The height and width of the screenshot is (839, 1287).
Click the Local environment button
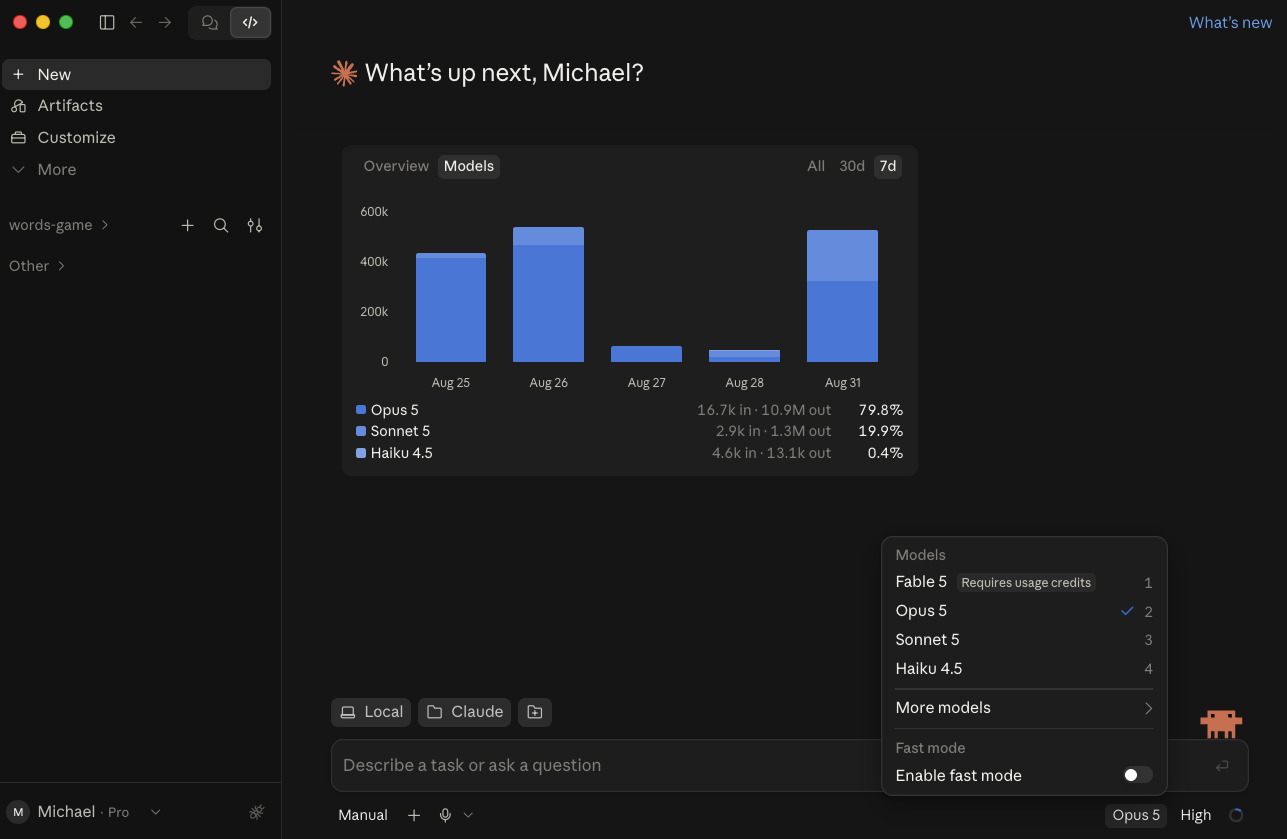(371, 712)
